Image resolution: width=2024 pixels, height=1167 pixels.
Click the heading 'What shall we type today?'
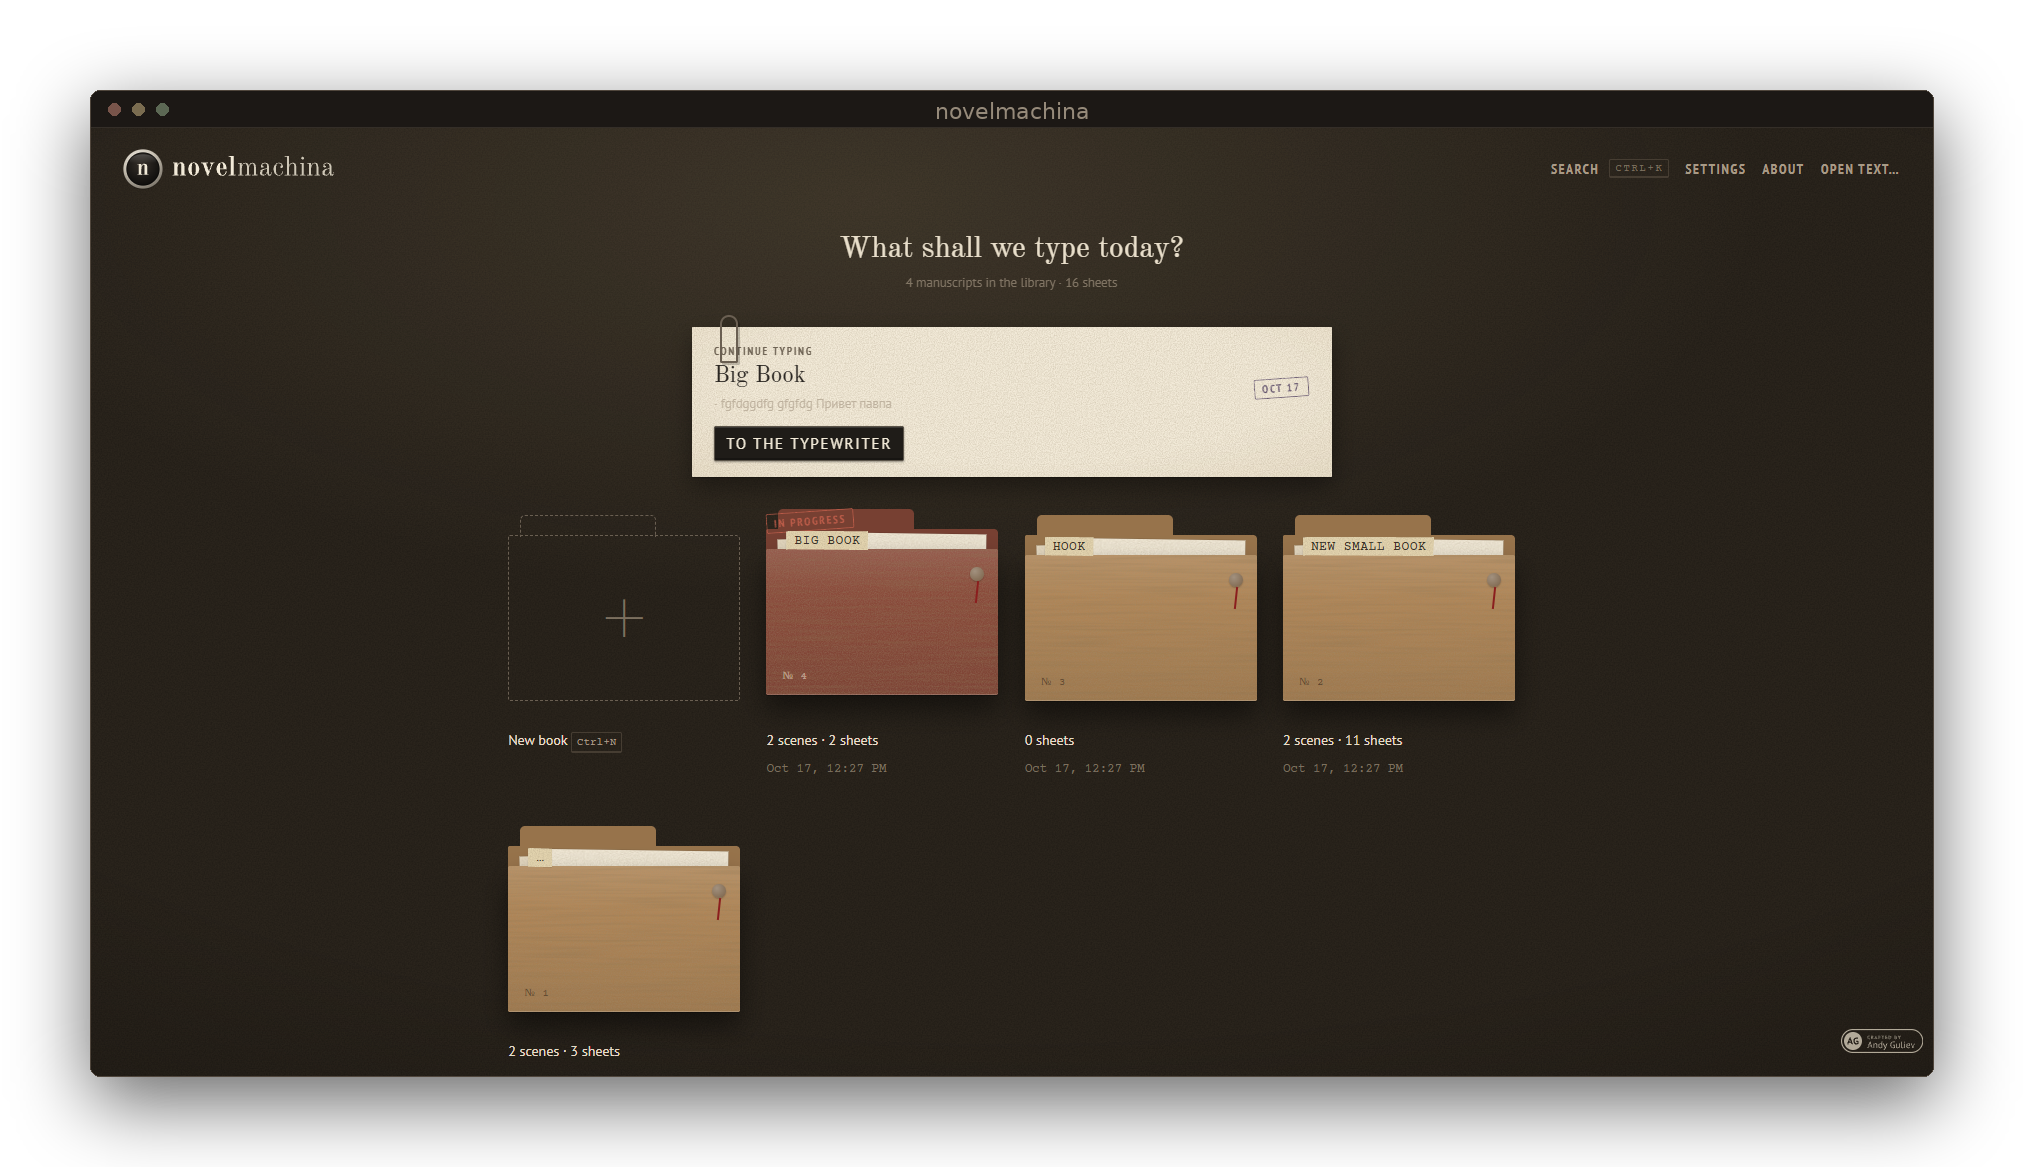(x=1012, y=248)
